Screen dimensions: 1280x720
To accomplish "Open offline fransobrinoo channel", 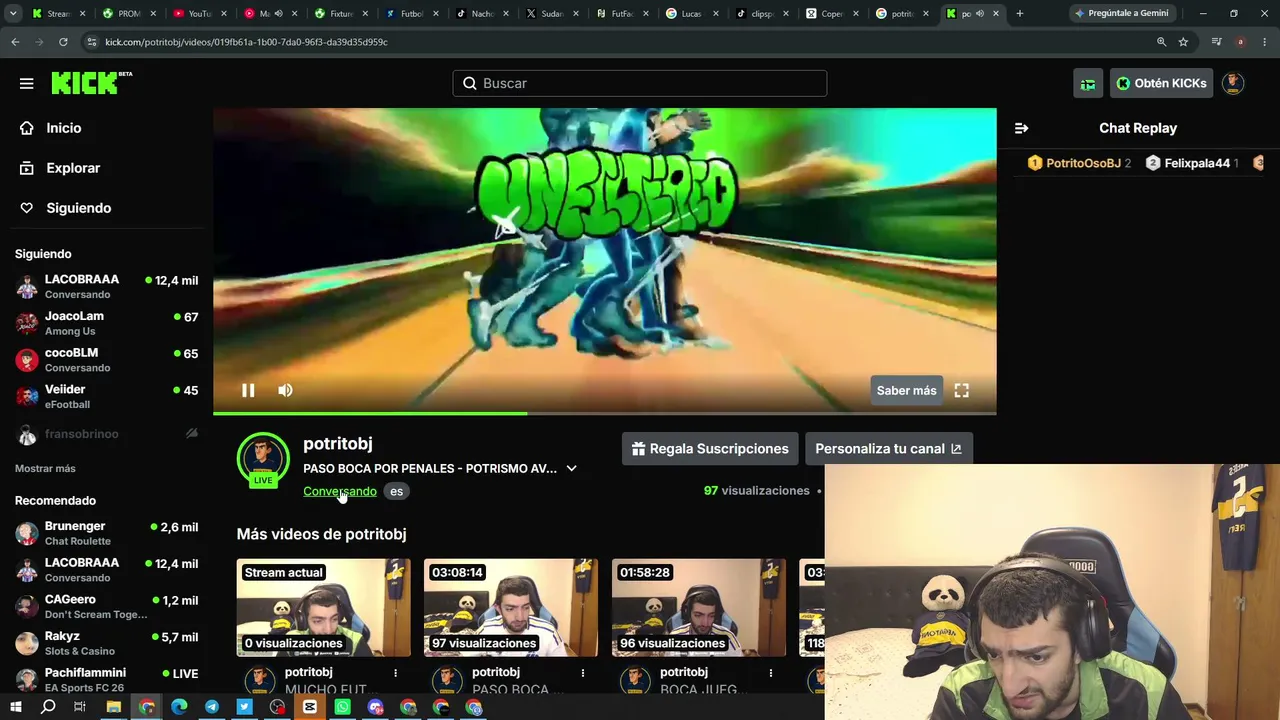I will pyautogui.click(x=106, y=434).
